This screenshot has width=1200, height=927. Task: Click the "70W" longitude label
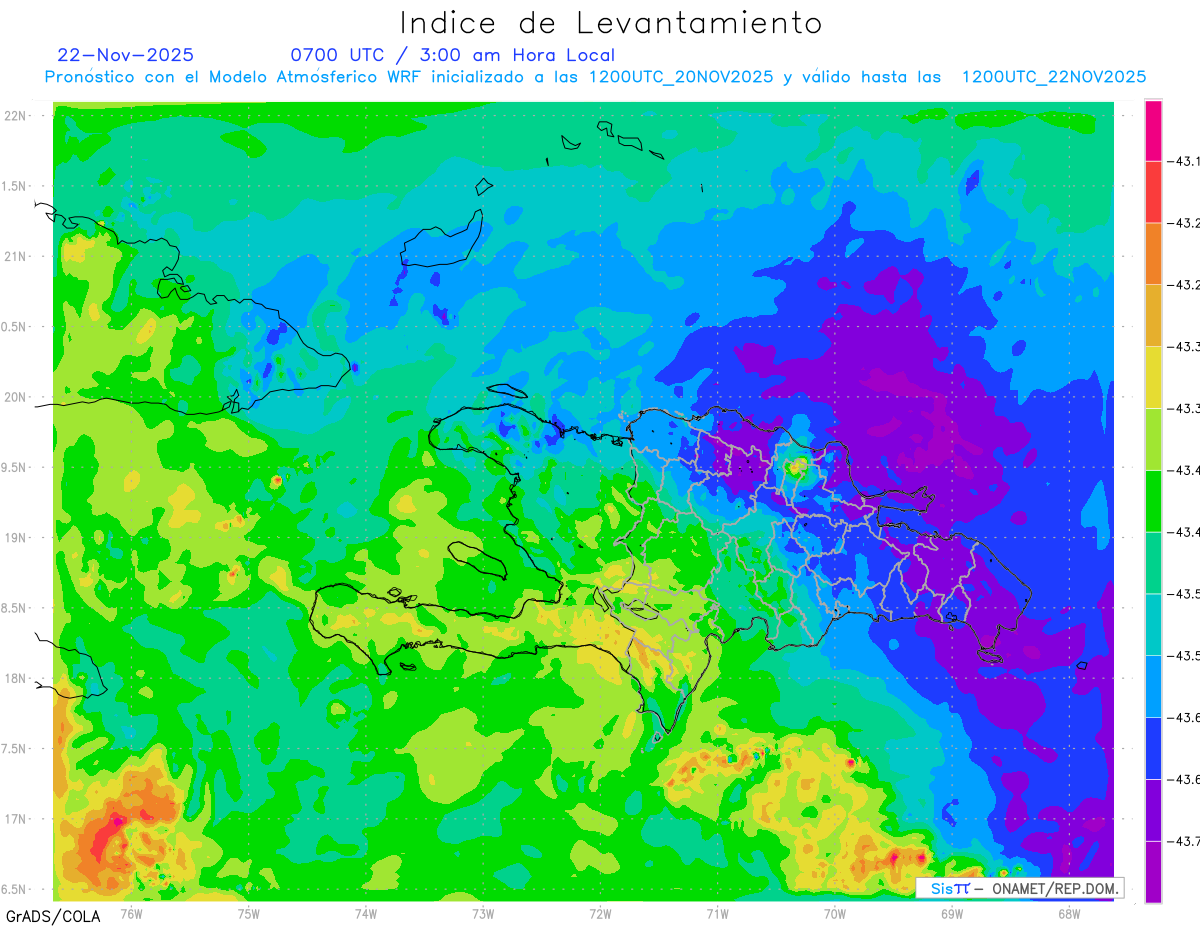(834, 912)
